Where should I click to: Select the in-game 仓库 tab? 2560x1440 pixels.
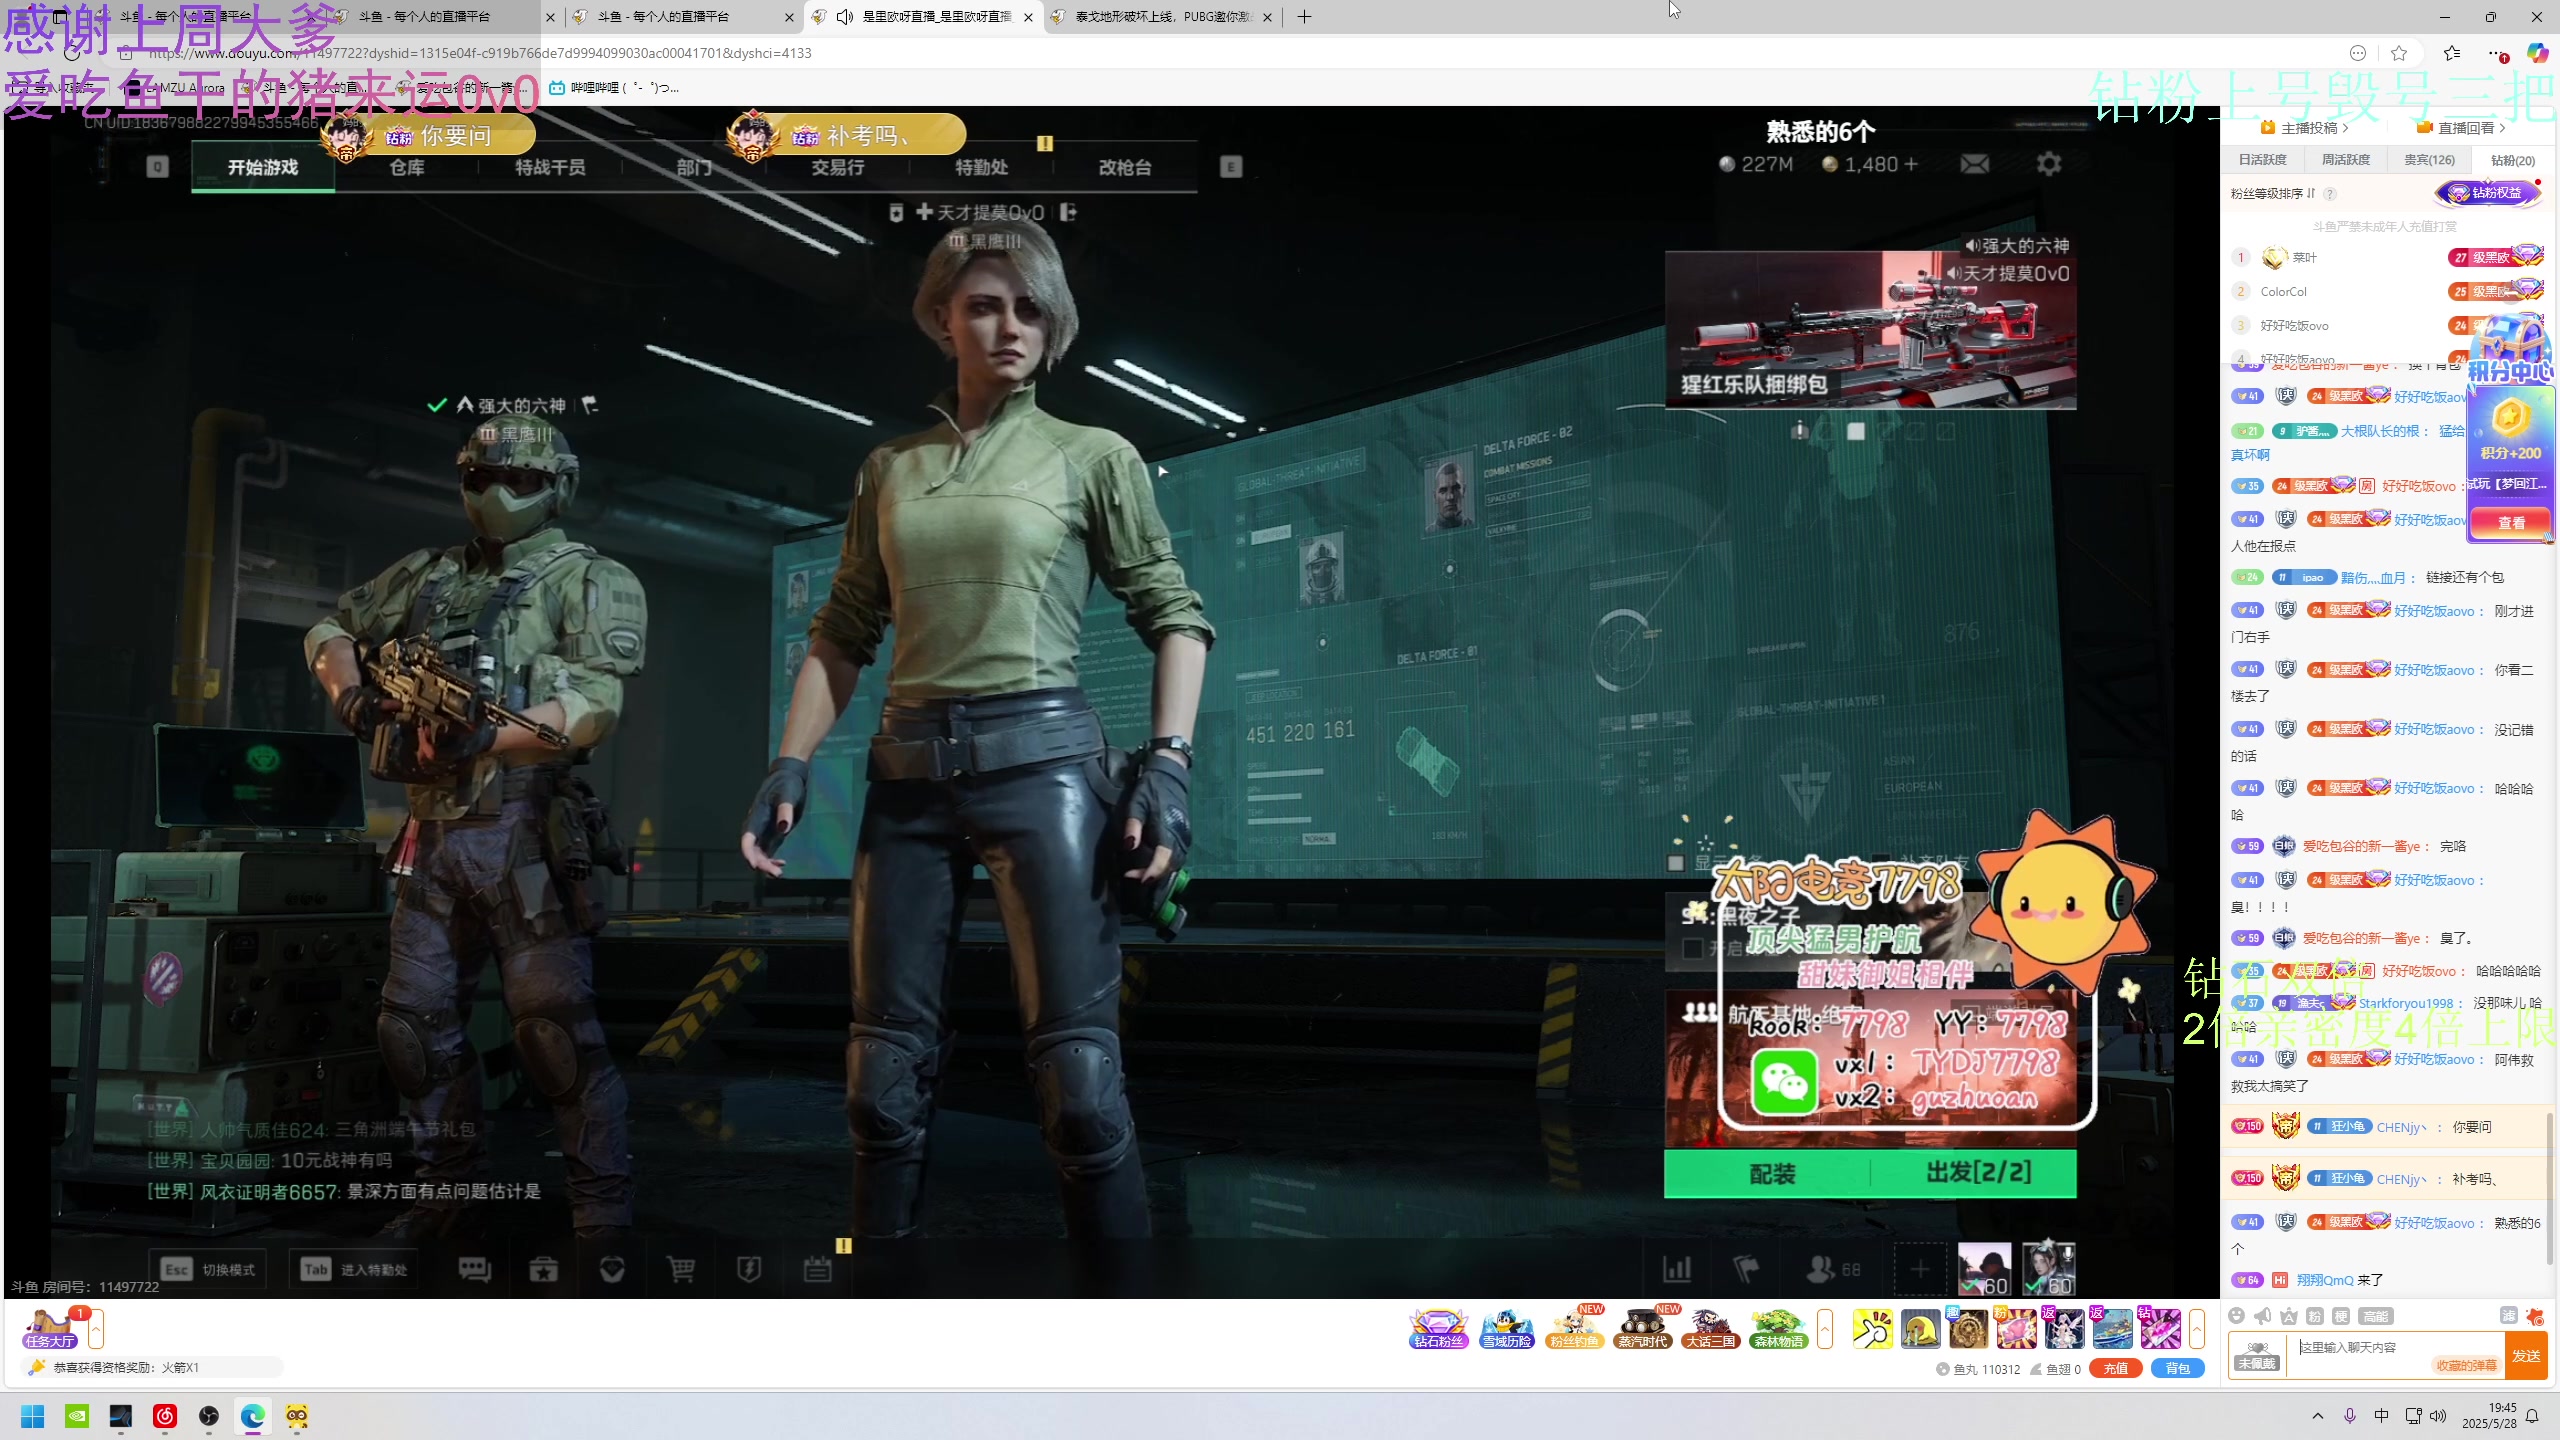407,167
